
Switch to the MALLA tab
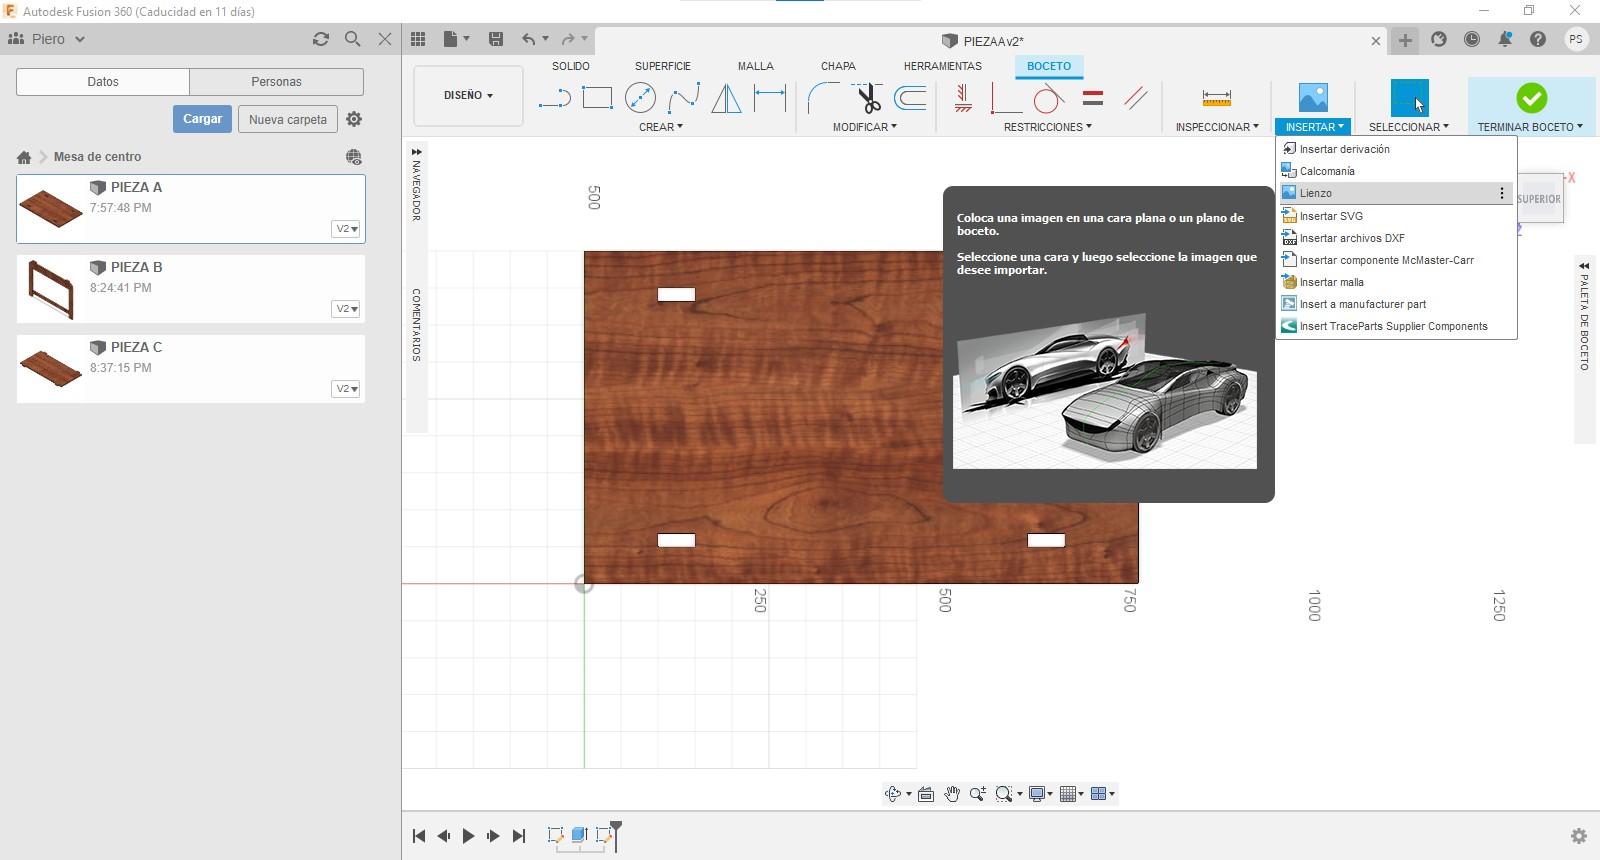tap(756, 66)
